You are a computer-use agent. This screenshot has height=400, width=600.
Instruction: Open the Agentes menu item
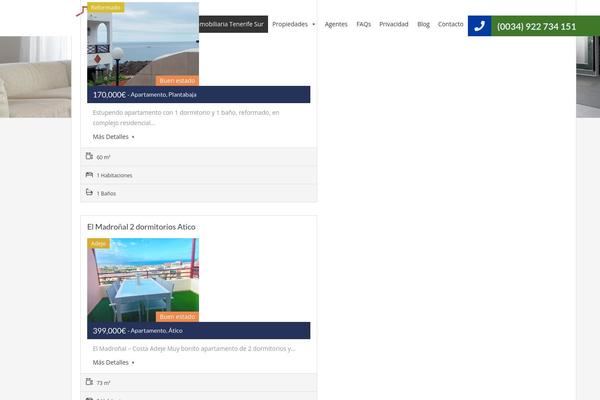coord(336,24)
